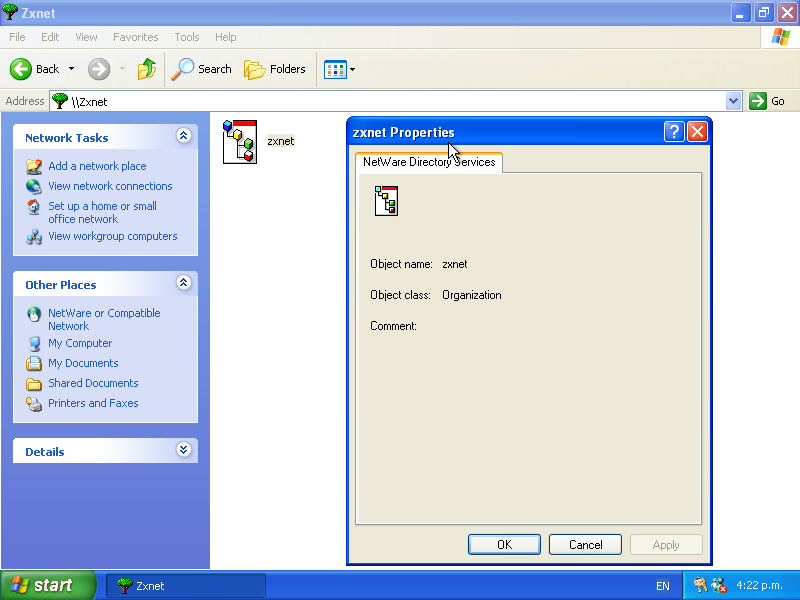The width and height of the screenshot is (800, 600).
Task: Open Set up a home or small office network
Action: 103,213
